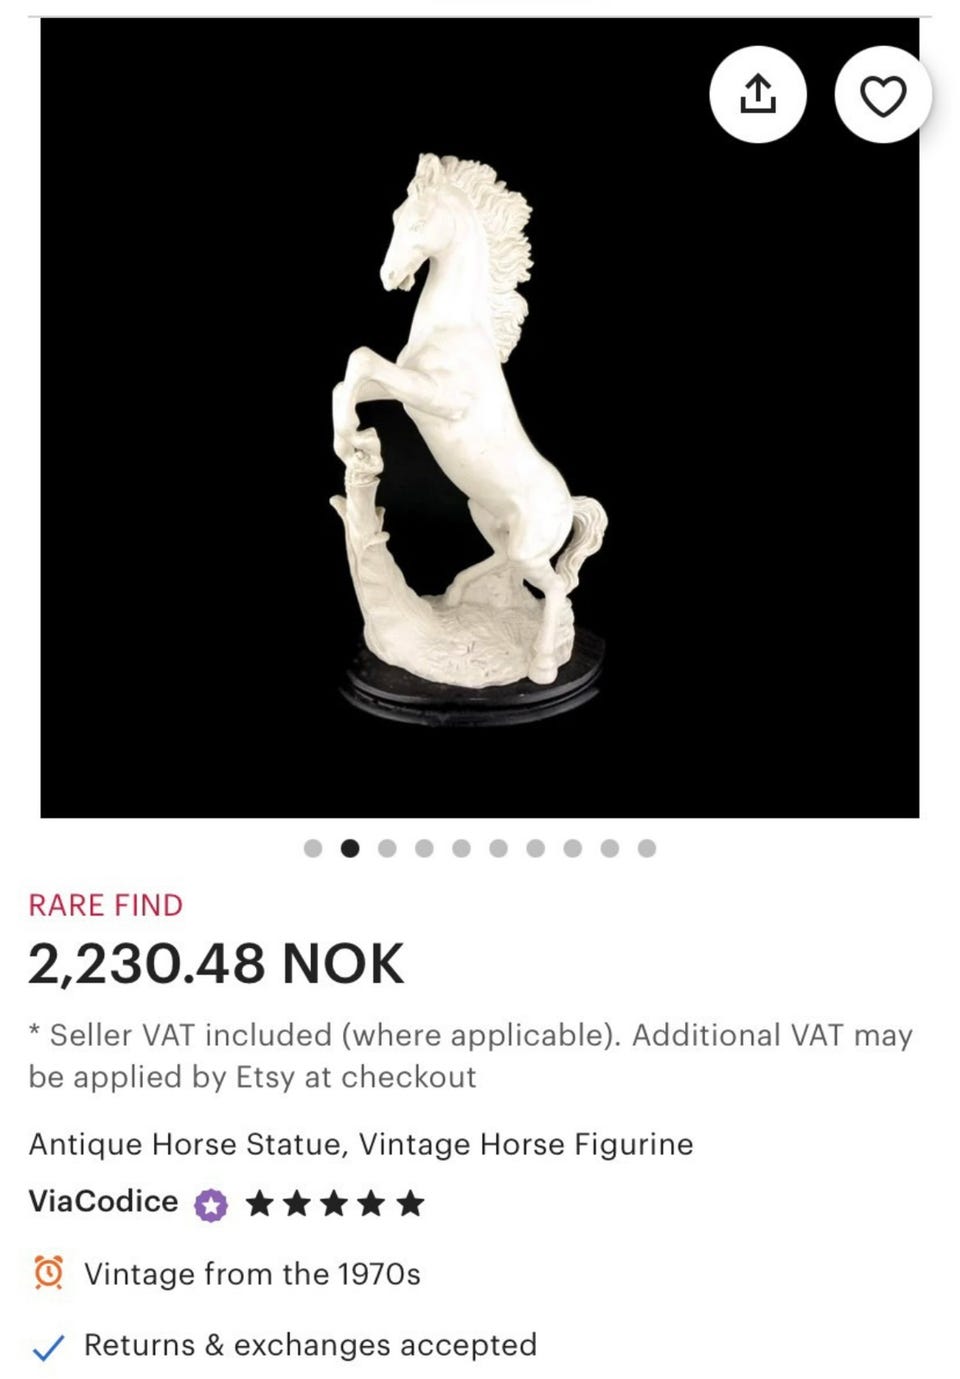Jump to the third image dot
The width and height of the screenshot is (960, 1379).
point(387,848)
